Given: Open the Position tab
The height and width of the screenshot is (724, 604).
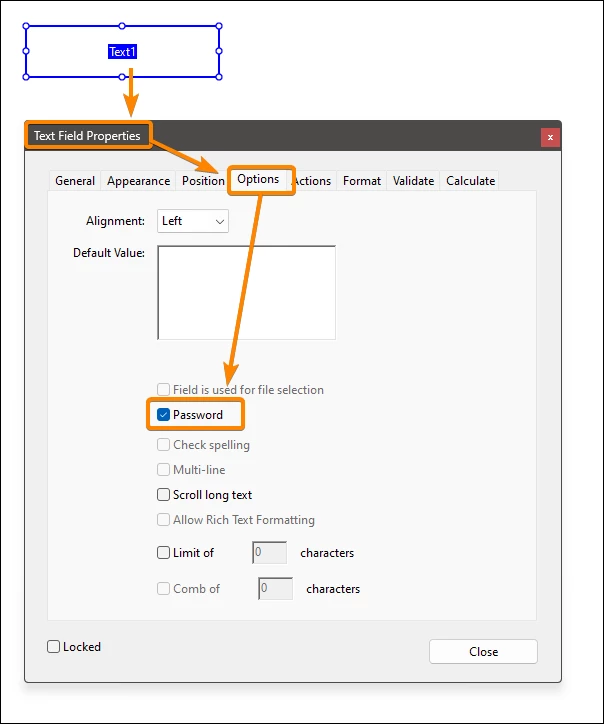Looking at the screenshot, I should (203, 181).
